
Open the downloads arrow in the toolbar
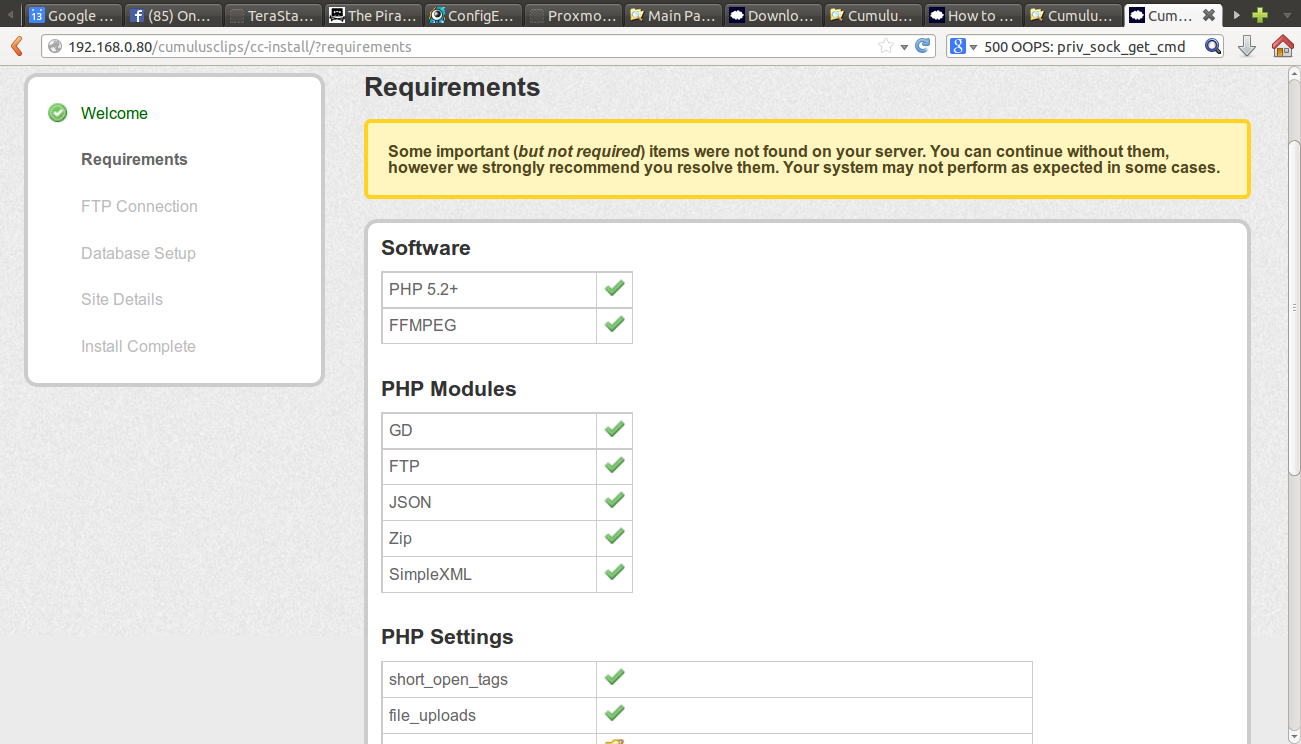pos(1246,46)
